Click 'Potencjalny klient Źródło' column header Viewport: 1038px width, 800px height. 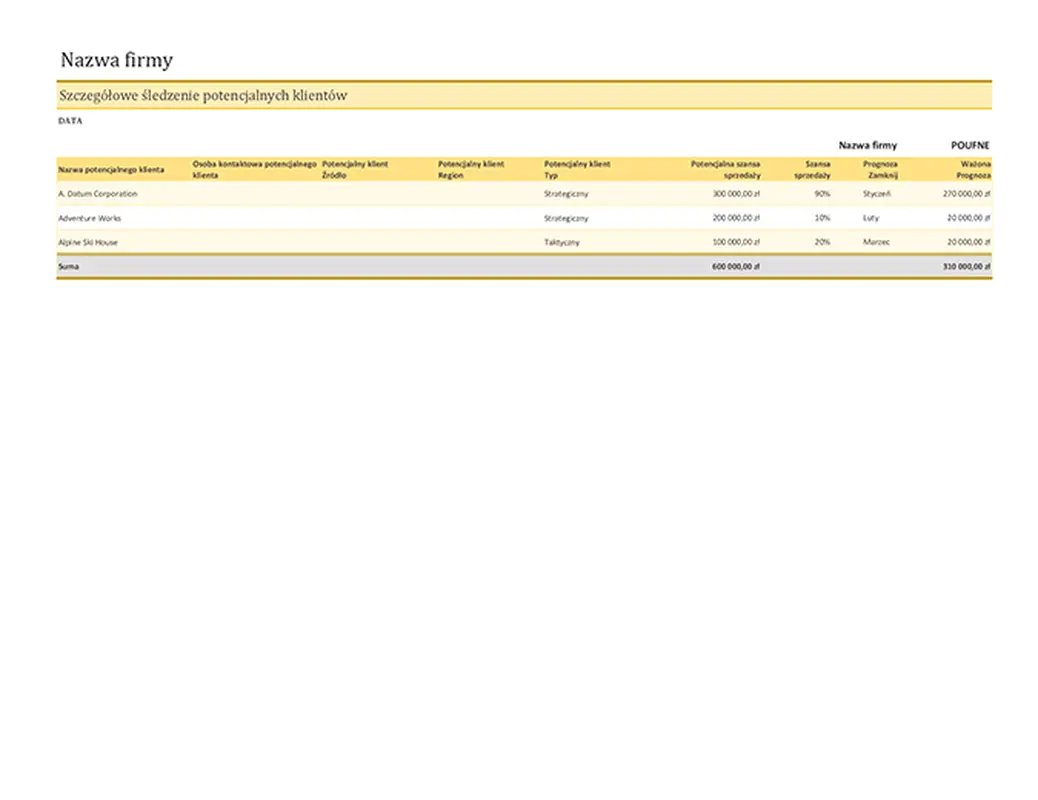pyautogui.click(x=355, y=169)
